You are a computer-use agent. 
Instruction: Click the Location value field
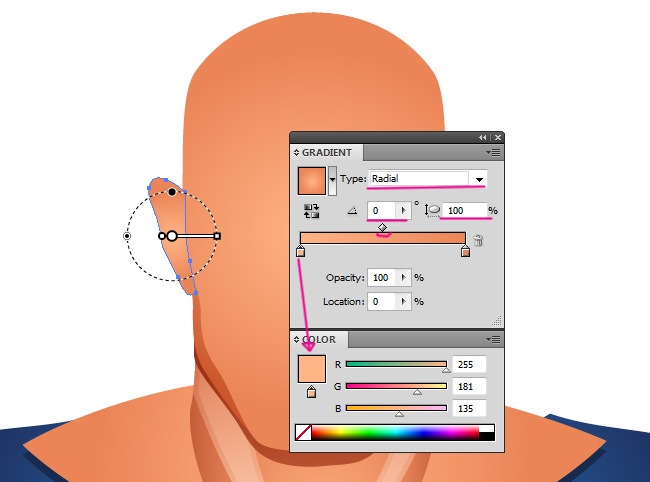tap(381, 301)
